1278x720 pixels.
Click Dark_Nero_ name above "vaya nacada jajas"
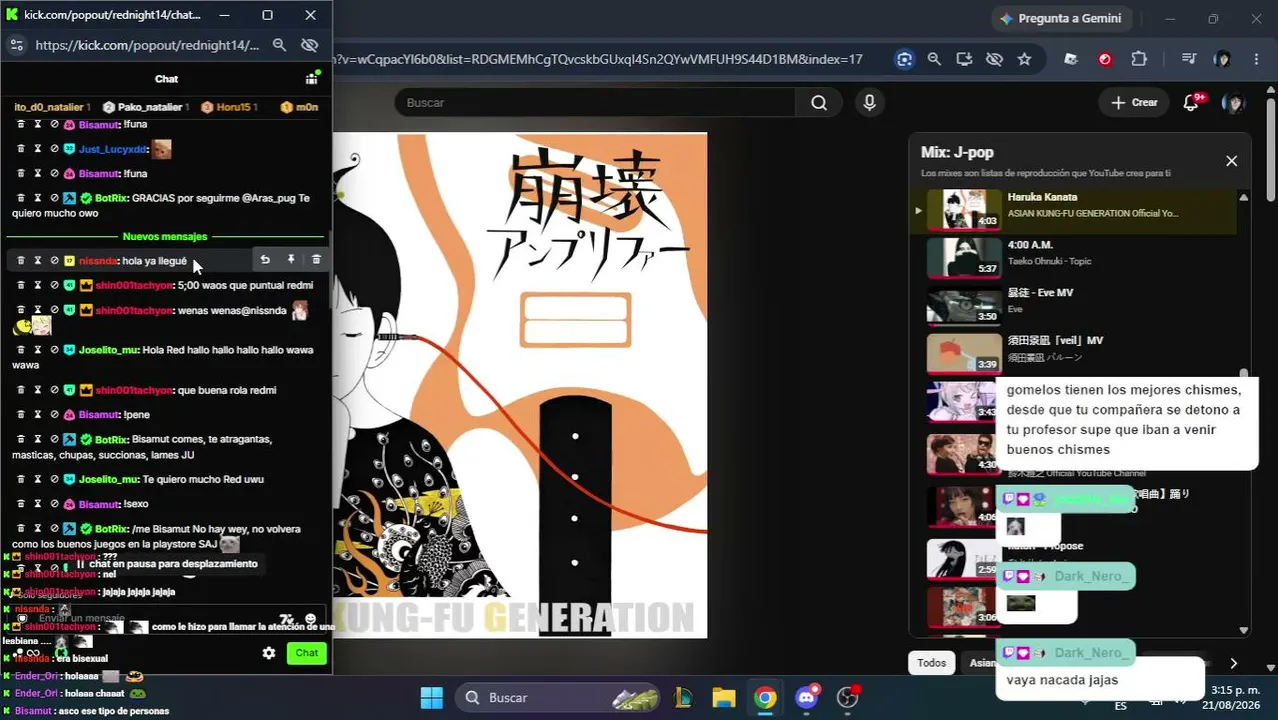[1091, 653]
